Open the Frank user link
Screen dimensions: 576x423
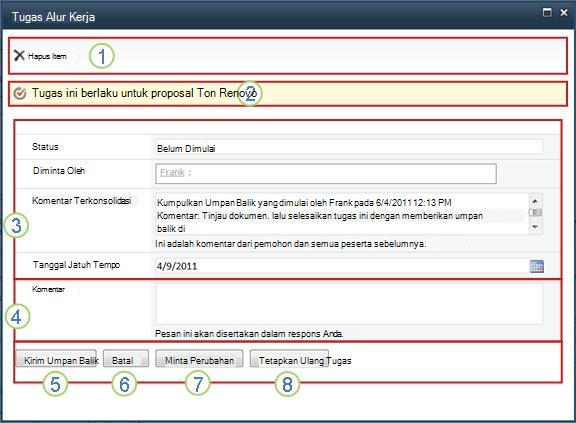point(172,172)
